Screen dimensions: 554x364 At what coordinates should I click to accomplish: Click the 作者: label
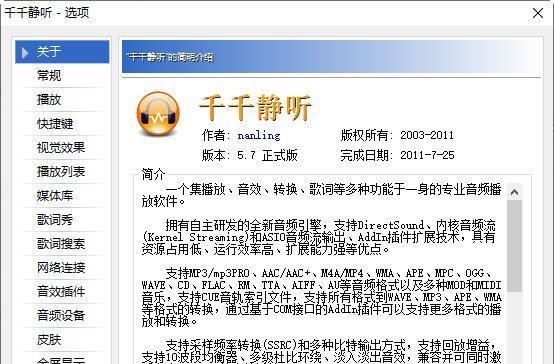point(216,135)
